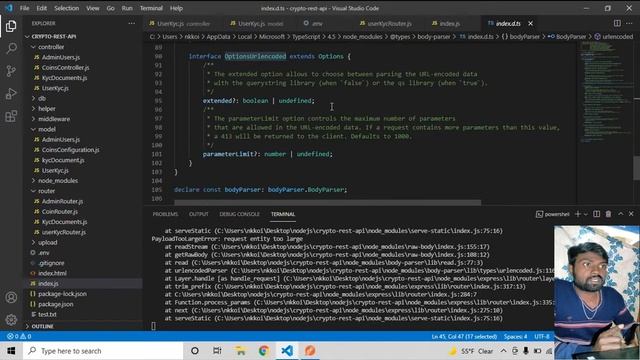640x360 pixels.
Task: Click the Spaces: 4 indentation status item
Action: [x=515, y=336]
